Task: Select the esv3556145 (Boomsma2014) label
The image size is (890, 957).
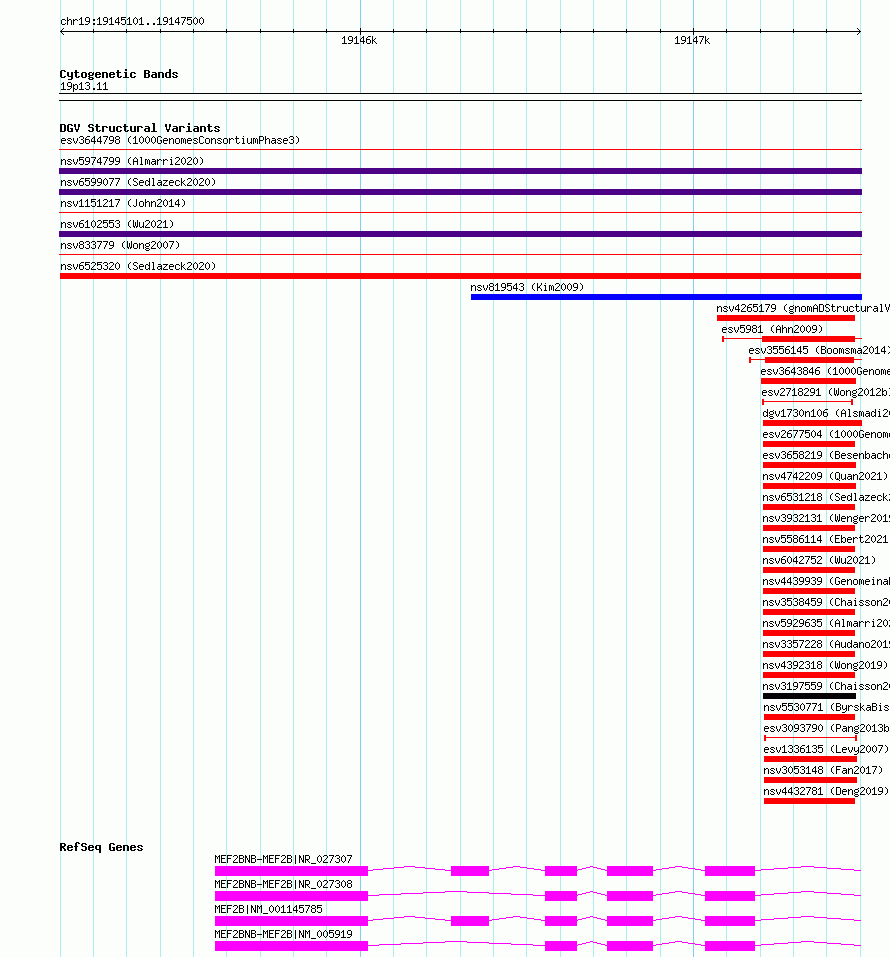Action: point(819,350)
